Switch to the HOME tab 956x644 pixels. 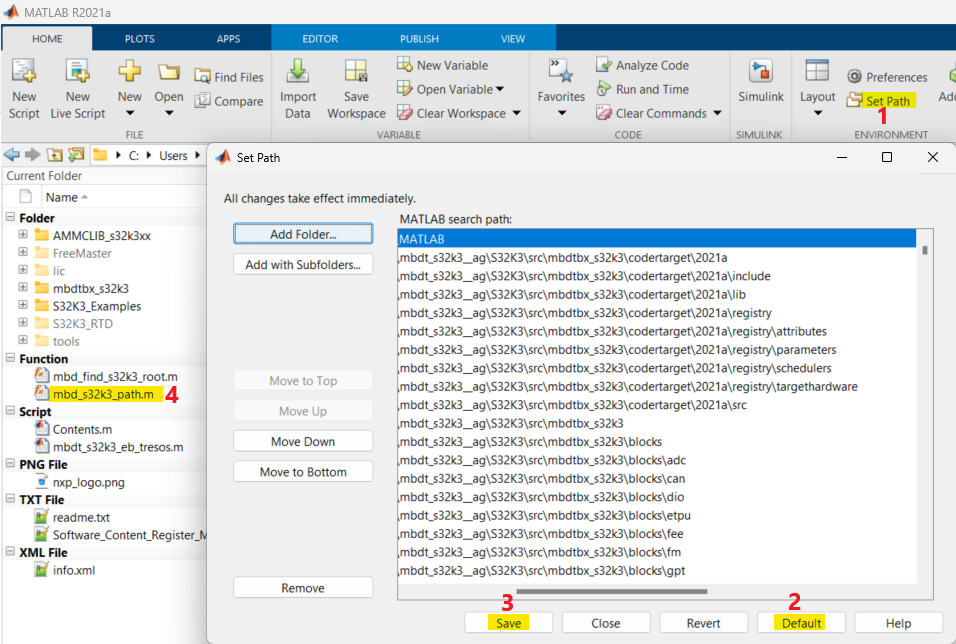pyautogui.click(x=47, y=38)
